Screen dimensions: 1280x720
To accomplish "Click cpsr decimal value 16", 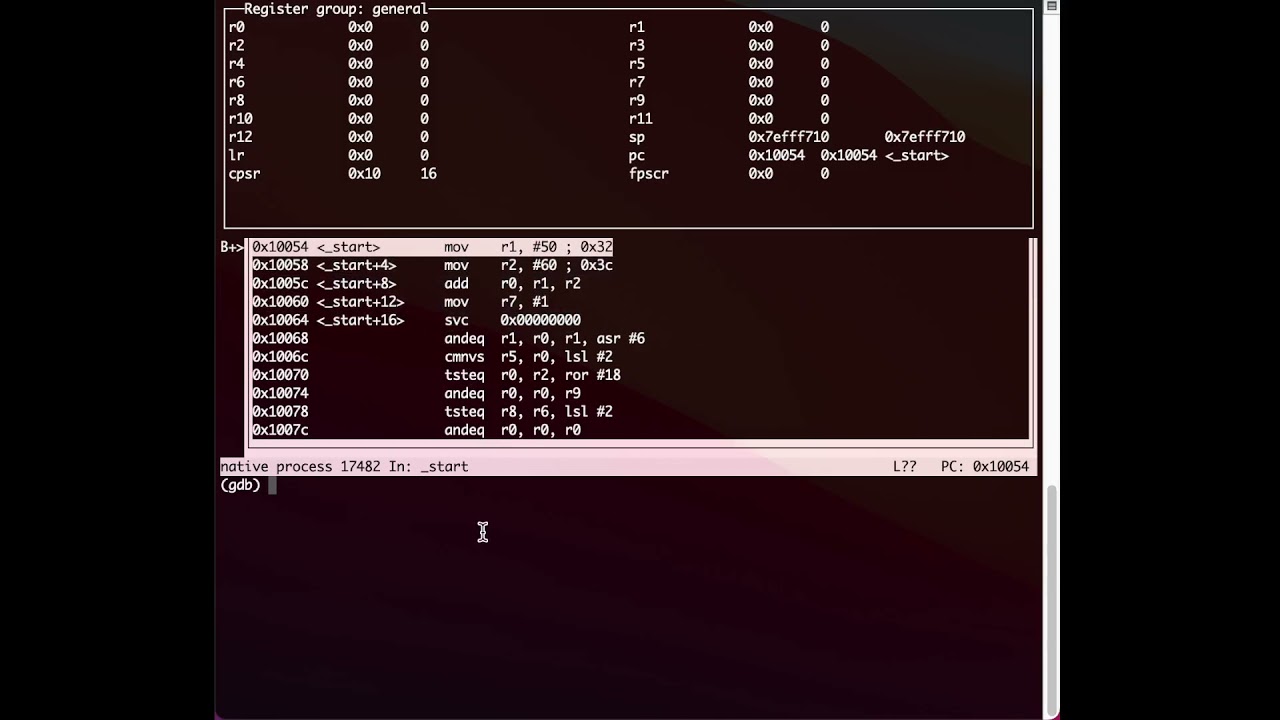I will click(x=428, y=174).
